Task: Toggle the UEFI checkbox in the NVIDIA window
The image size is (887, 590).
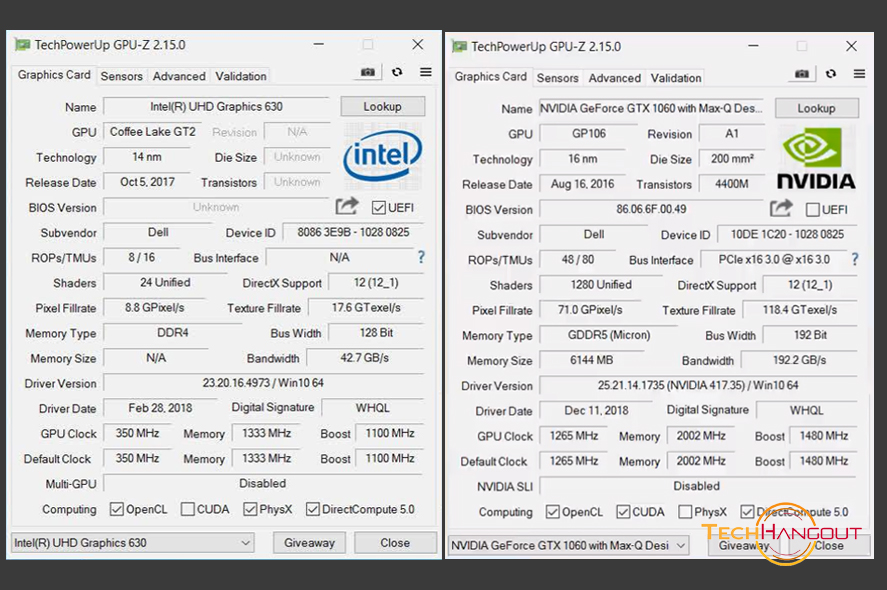Action: [813, 210]
